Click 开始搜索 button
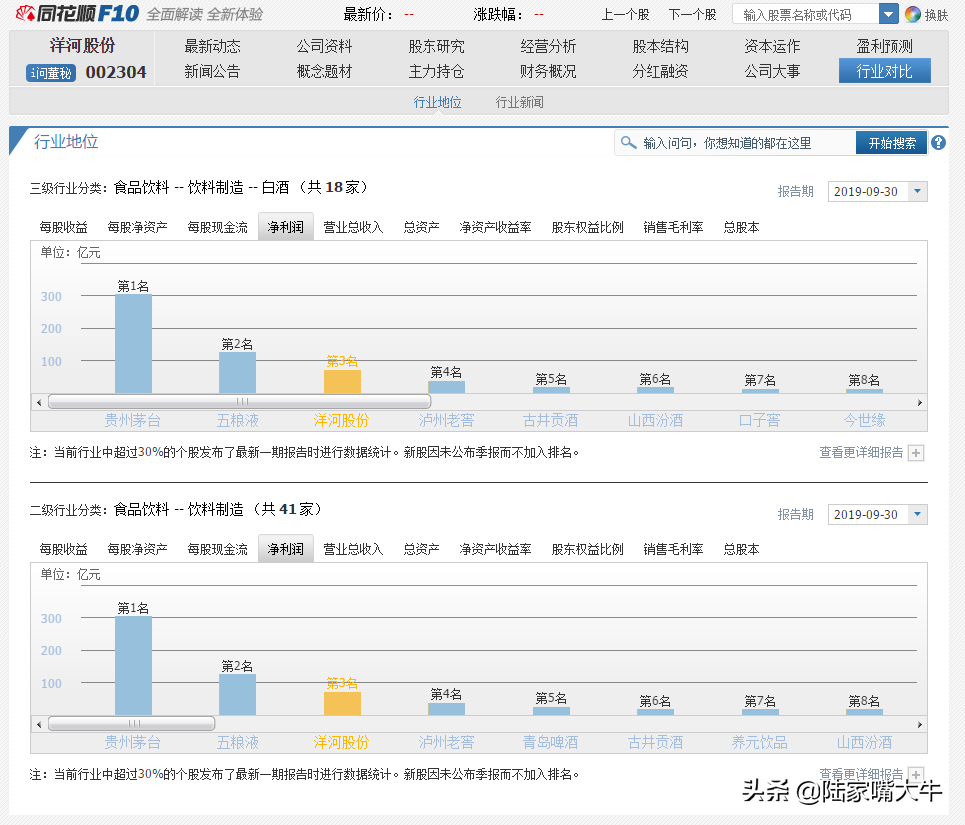The width and height of the screenshot is (965, 825). coord(892,143)
